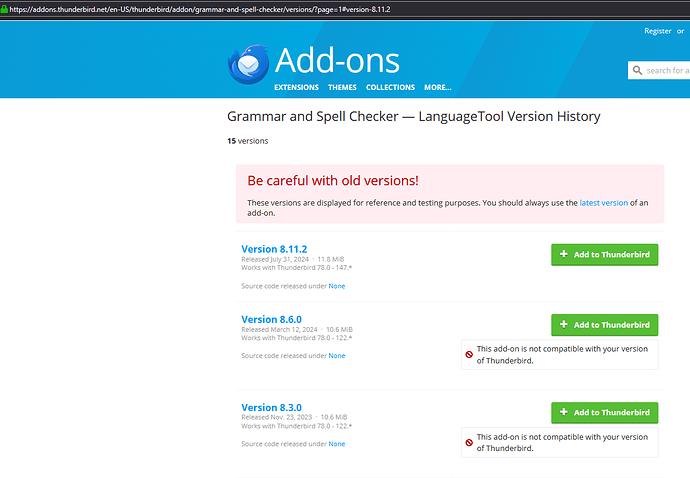Click the Thunderbird logo icon
This screenshot has height=478, width=690.
click(248, 65)
